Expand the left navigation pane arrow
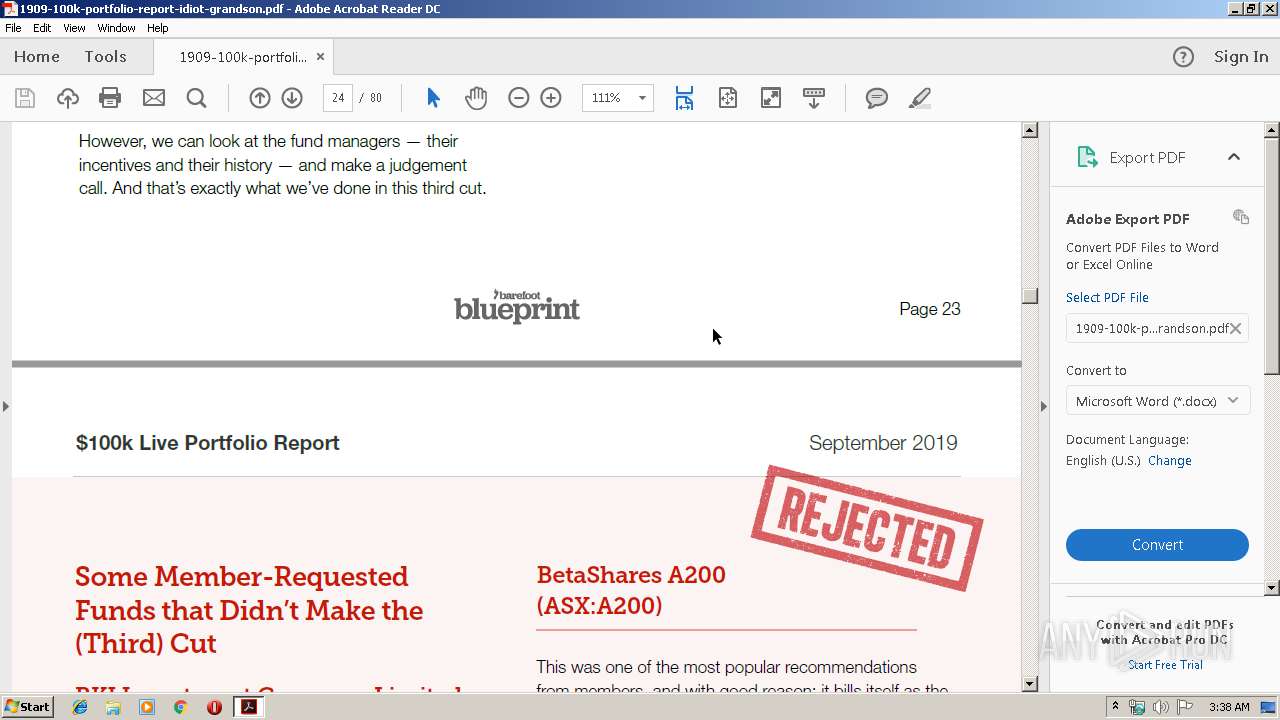Screen dimensions: 1280x720 point(6,406)
